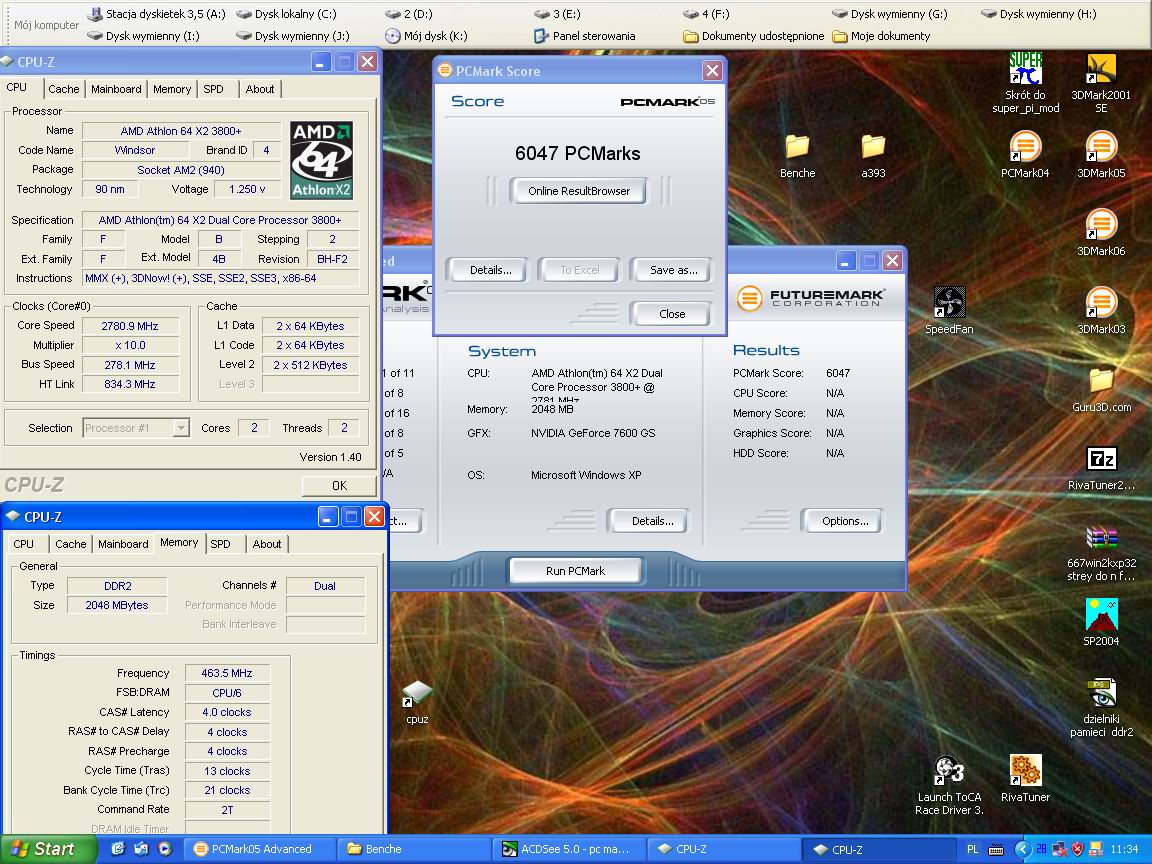
Task: Open About tab in lower CPU-Z window
Action: (x=267, y=544)
